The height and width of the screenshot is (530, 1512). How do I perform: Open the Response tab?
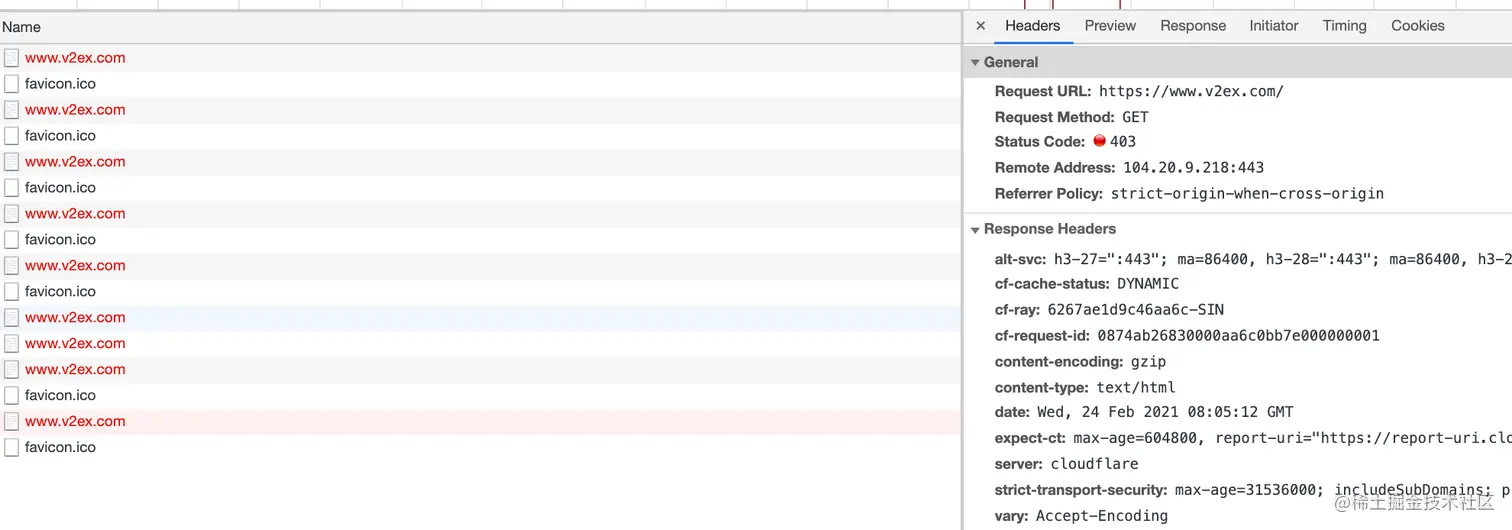(1192, 26)
